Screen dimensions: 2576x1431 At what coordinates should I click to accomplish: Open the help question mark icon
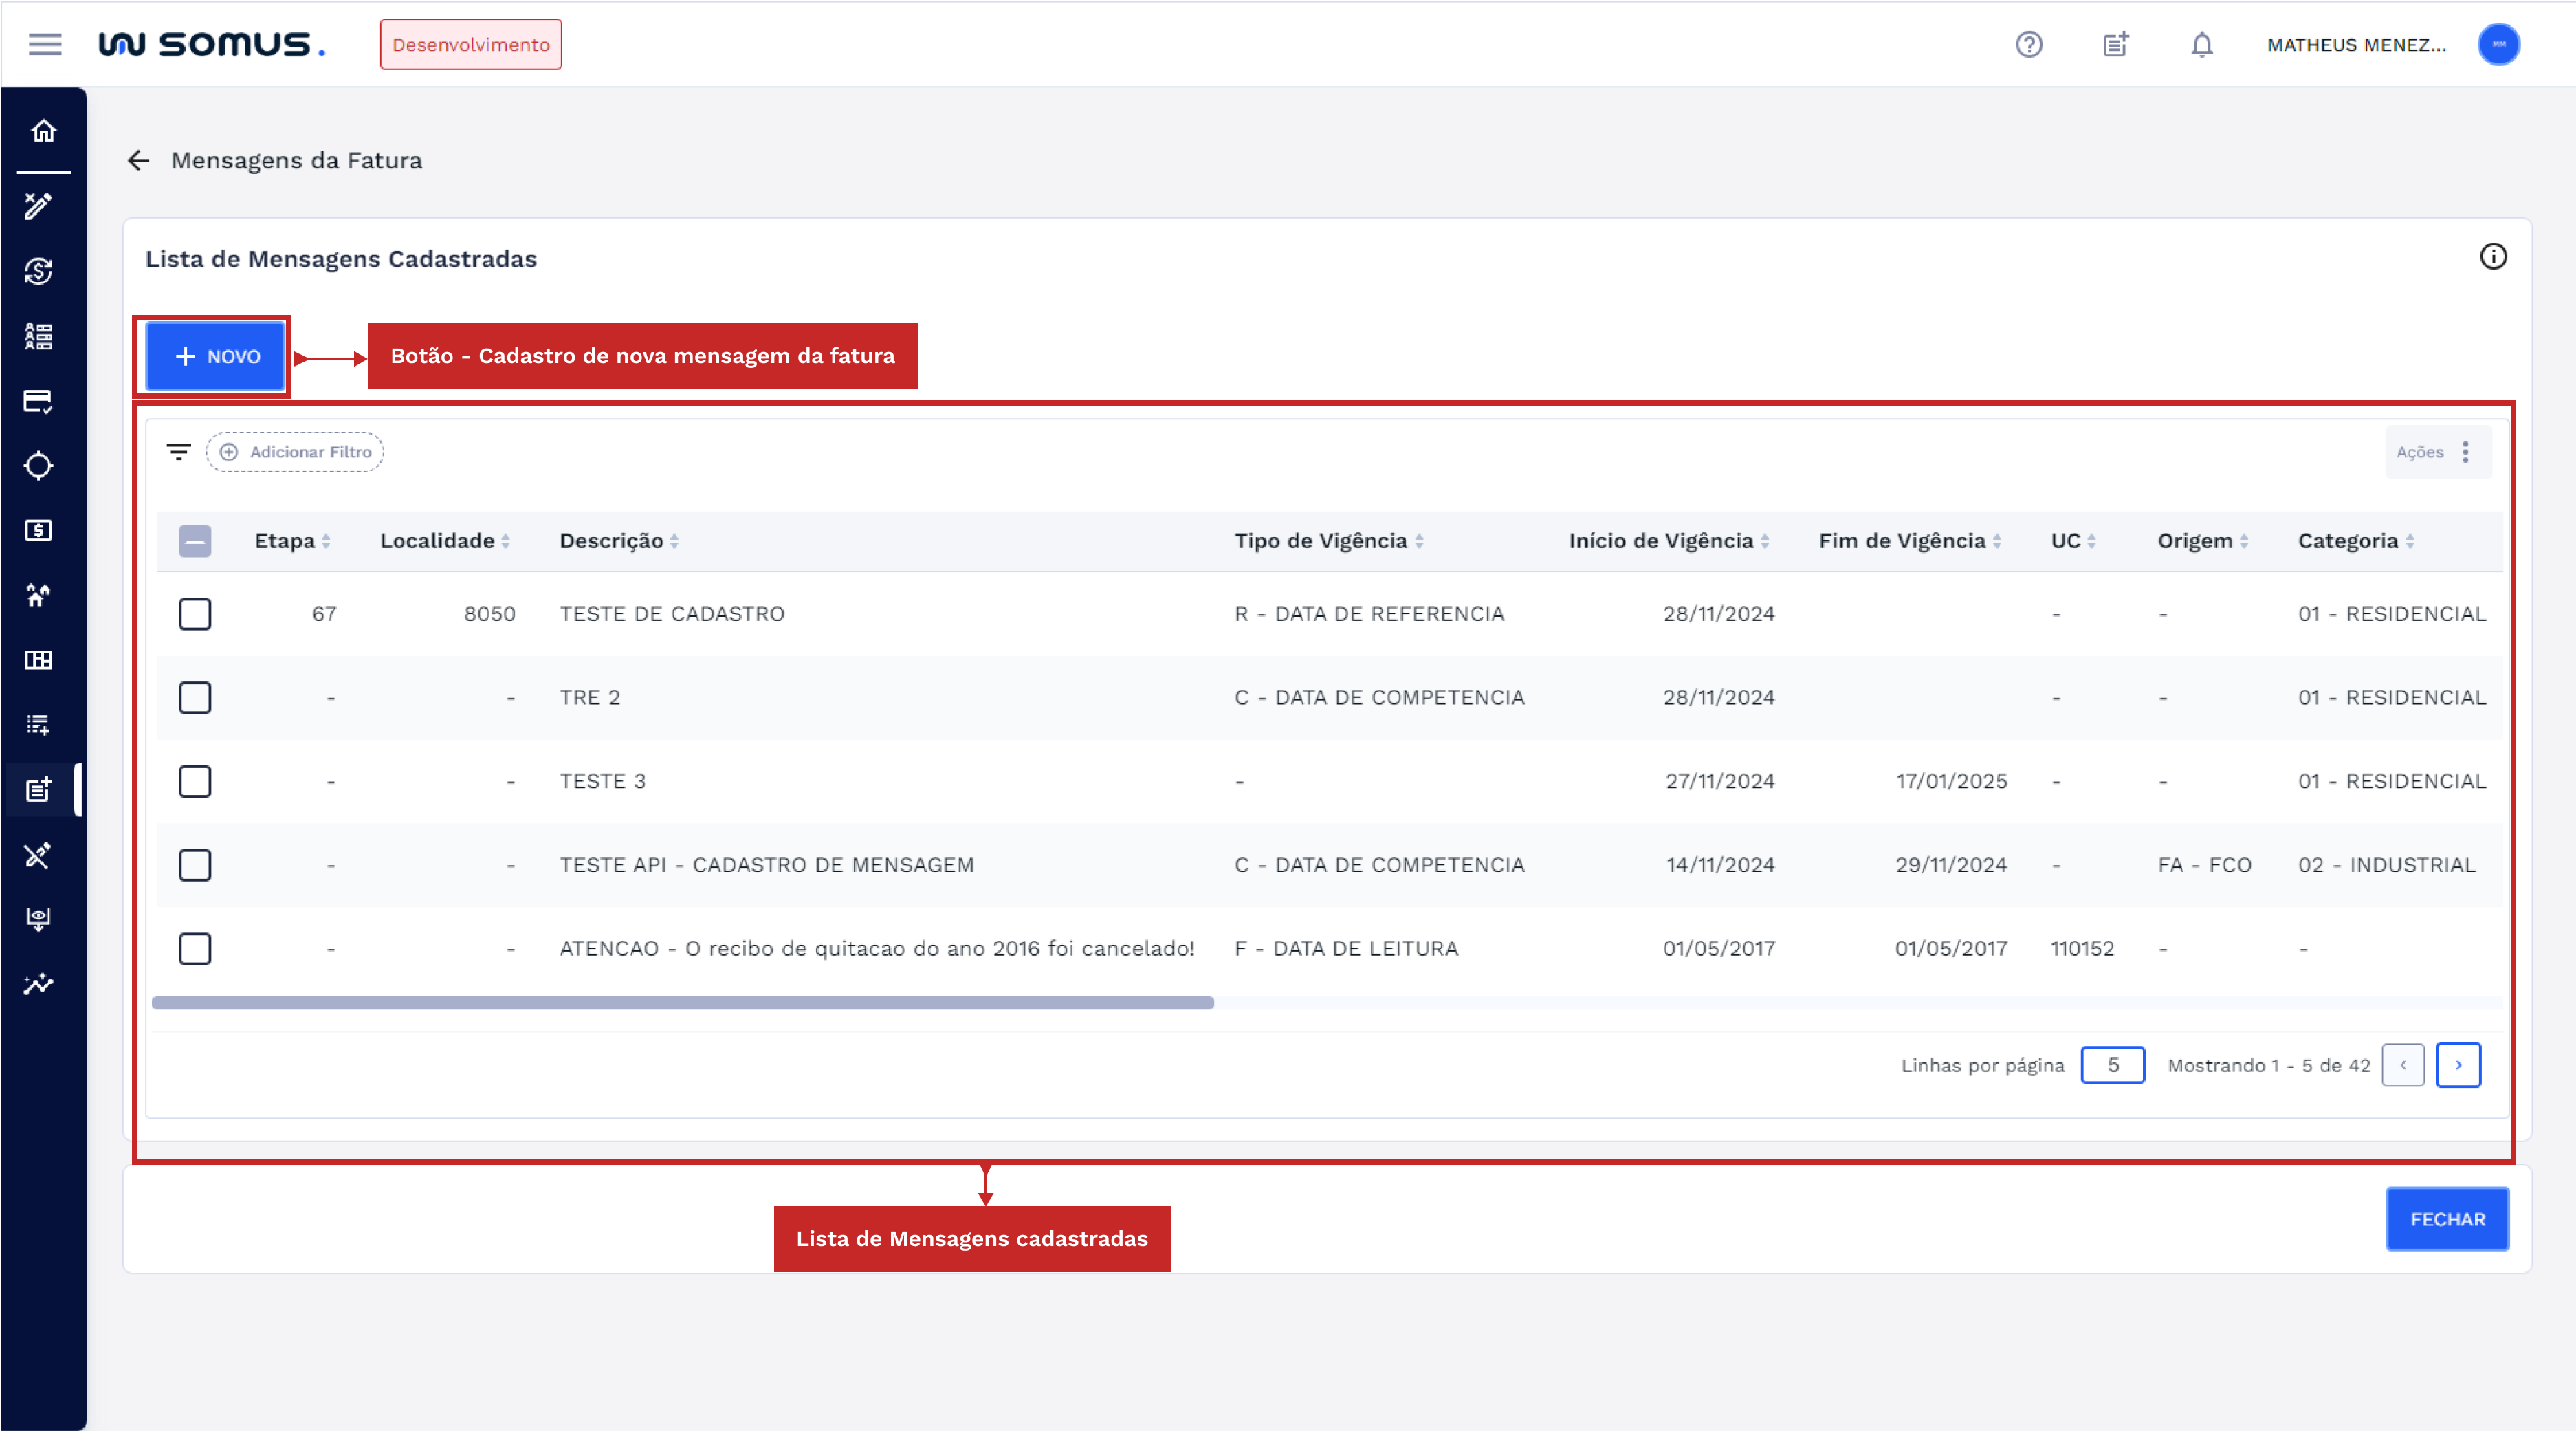pyautogui.click(x=2028, y=44)
